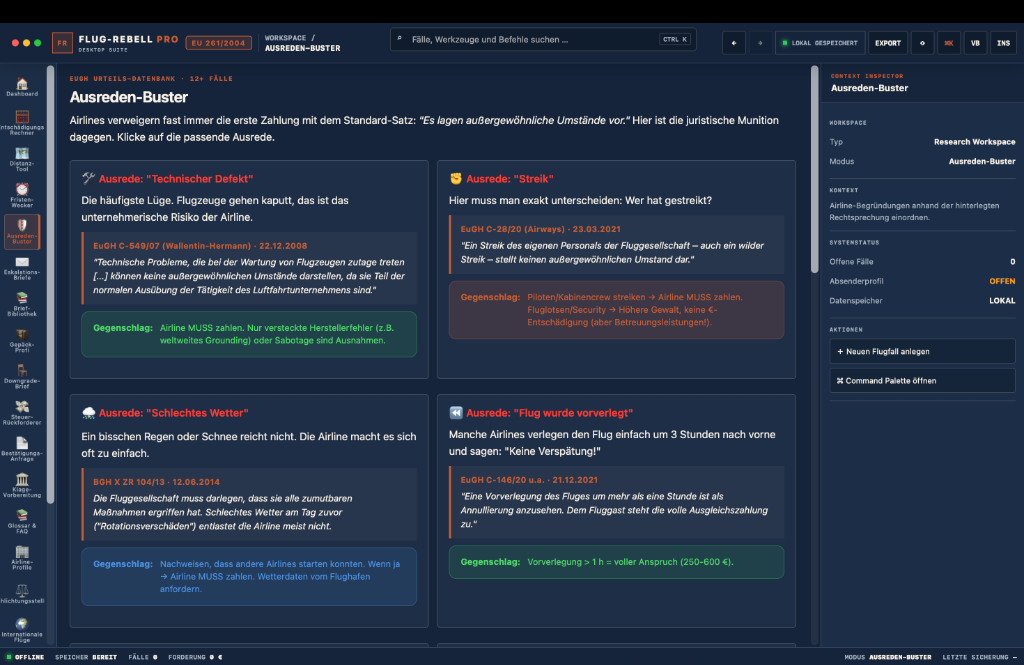Select the Airline-Profile sidebar item
Viewport: 1024px width, 665px height.
click(22, 558)
